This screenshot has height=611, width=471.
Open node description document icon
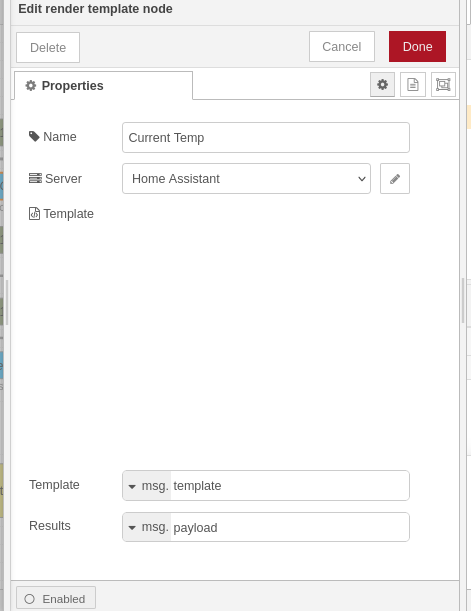[x=413, y=85]
